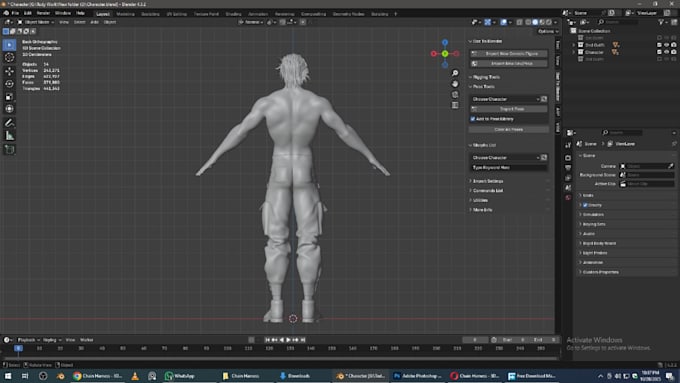Screen dimensions: 680x383
Task: Toggle Add to Pose Library checkbox
Action: click(x=473, y=119)
